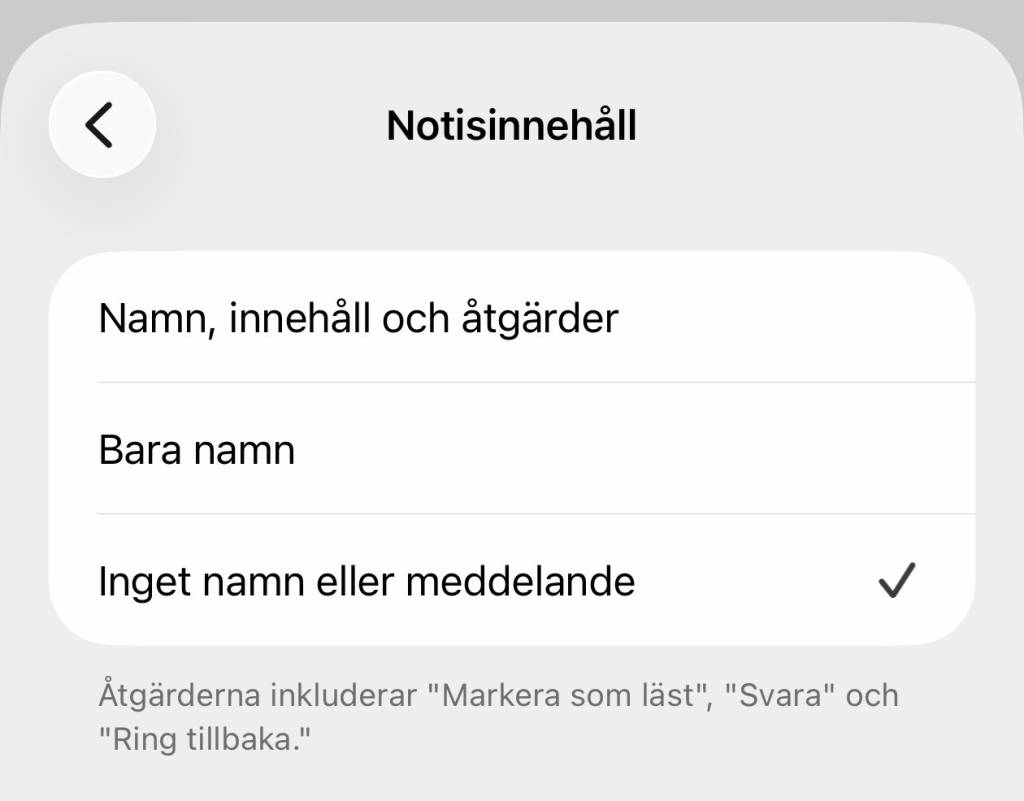Choose the "Bara namn" option
The height and width of the screenshot is (801, 1024).
pos(197,450)
